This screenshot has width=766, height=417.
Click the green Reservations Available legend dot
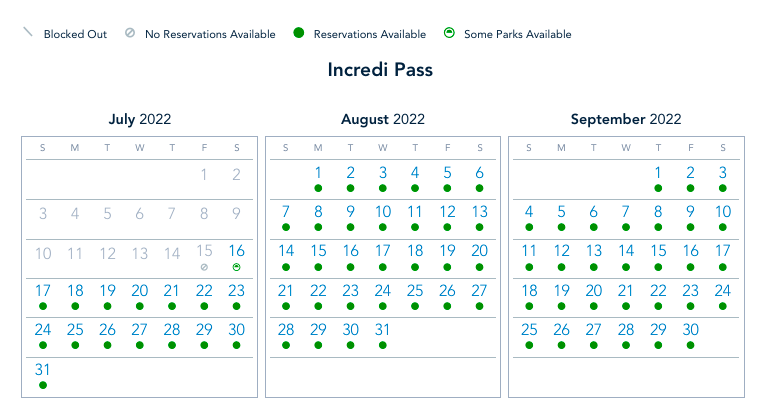(x=298, y=34)
